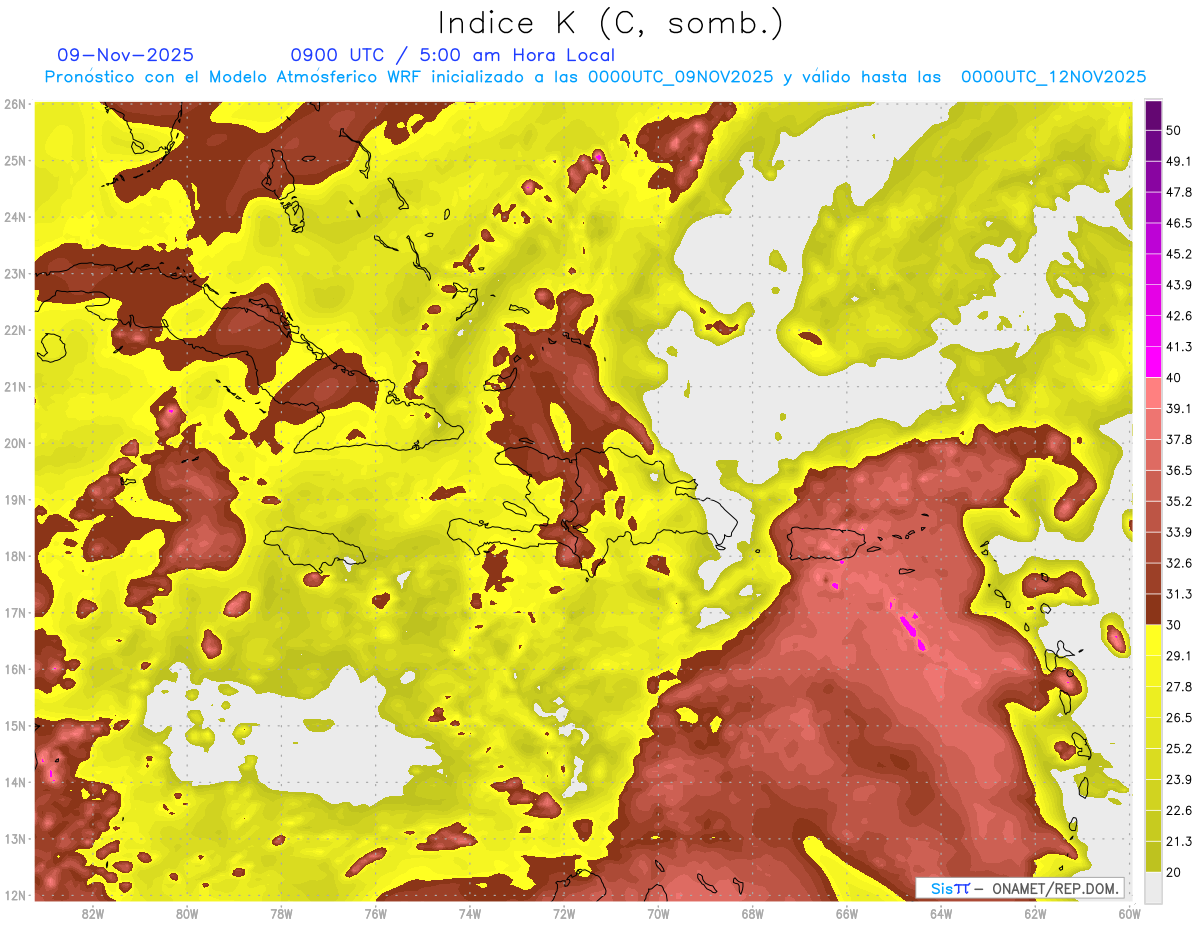Click the colorbar value 26.5
Viewport: 1200px width, 927px height.
click(1178, 718)
